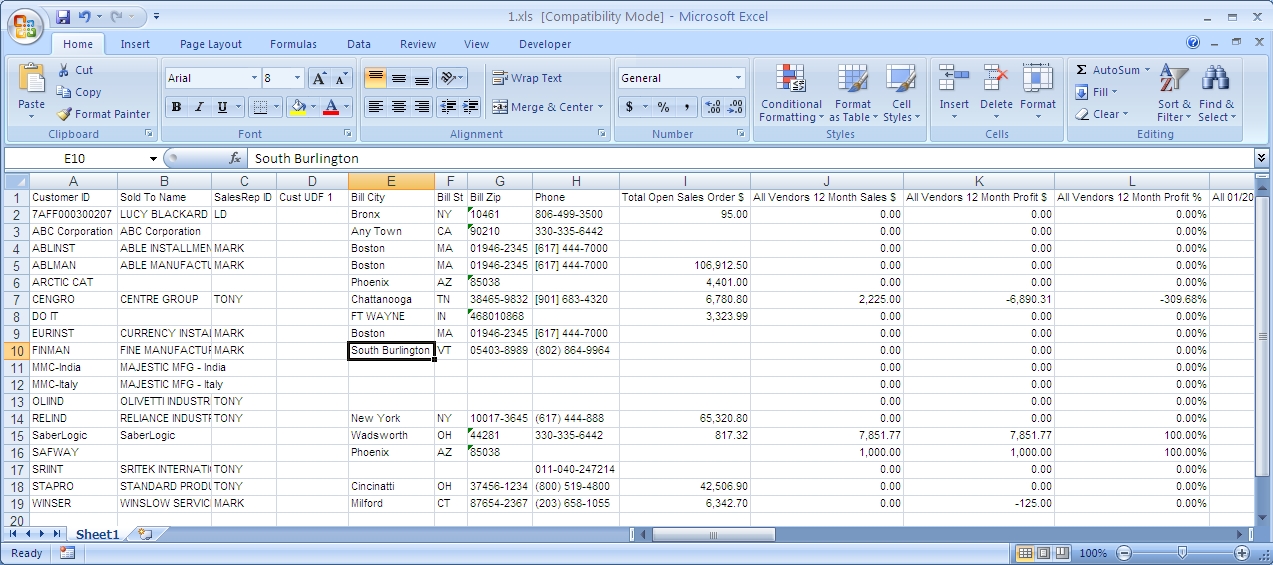The width and height of the screenshot is (1273, 565).
Task: Click the Increase Decimal icon
Action: (x=712, y=107)
